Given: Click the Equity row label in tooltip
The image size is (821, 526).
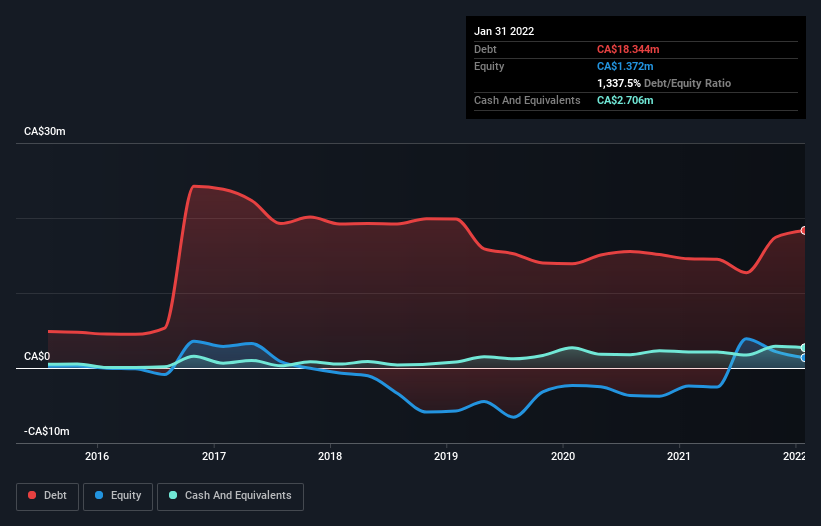Looking at the screenshot, I should 489,66.
